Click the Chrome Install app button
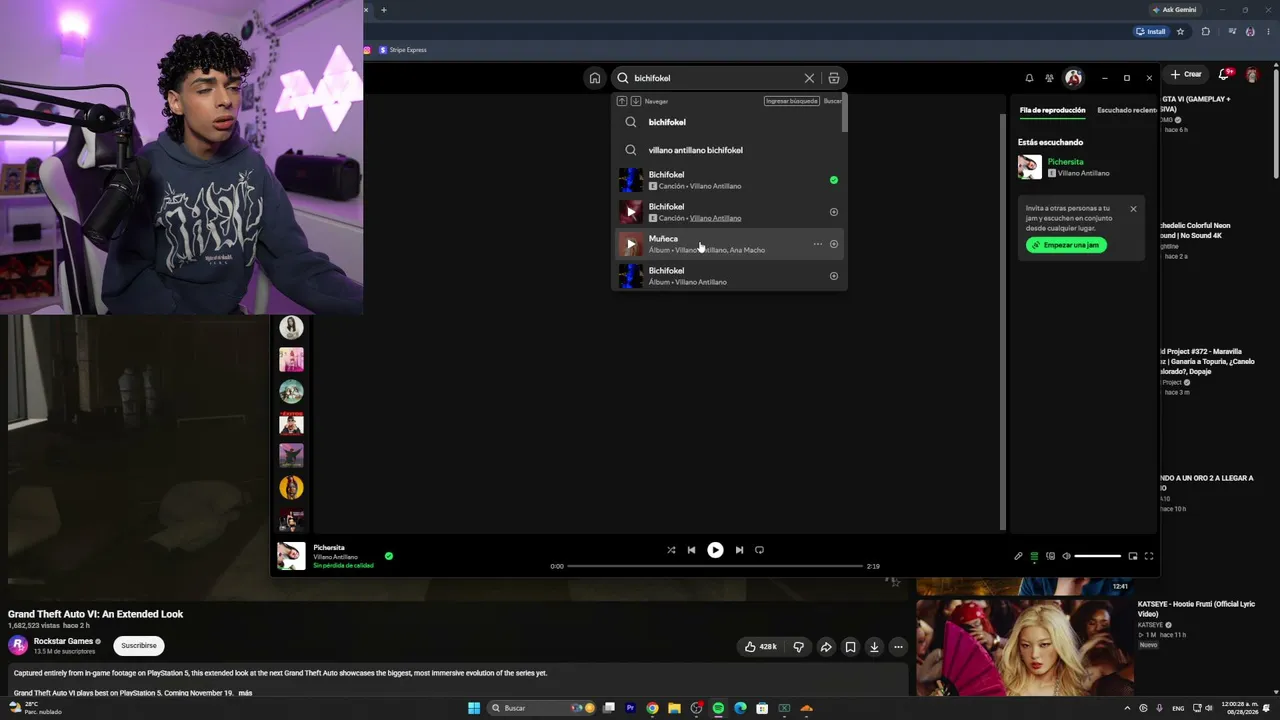The image size is (1280, 720). coord(1151,31)
